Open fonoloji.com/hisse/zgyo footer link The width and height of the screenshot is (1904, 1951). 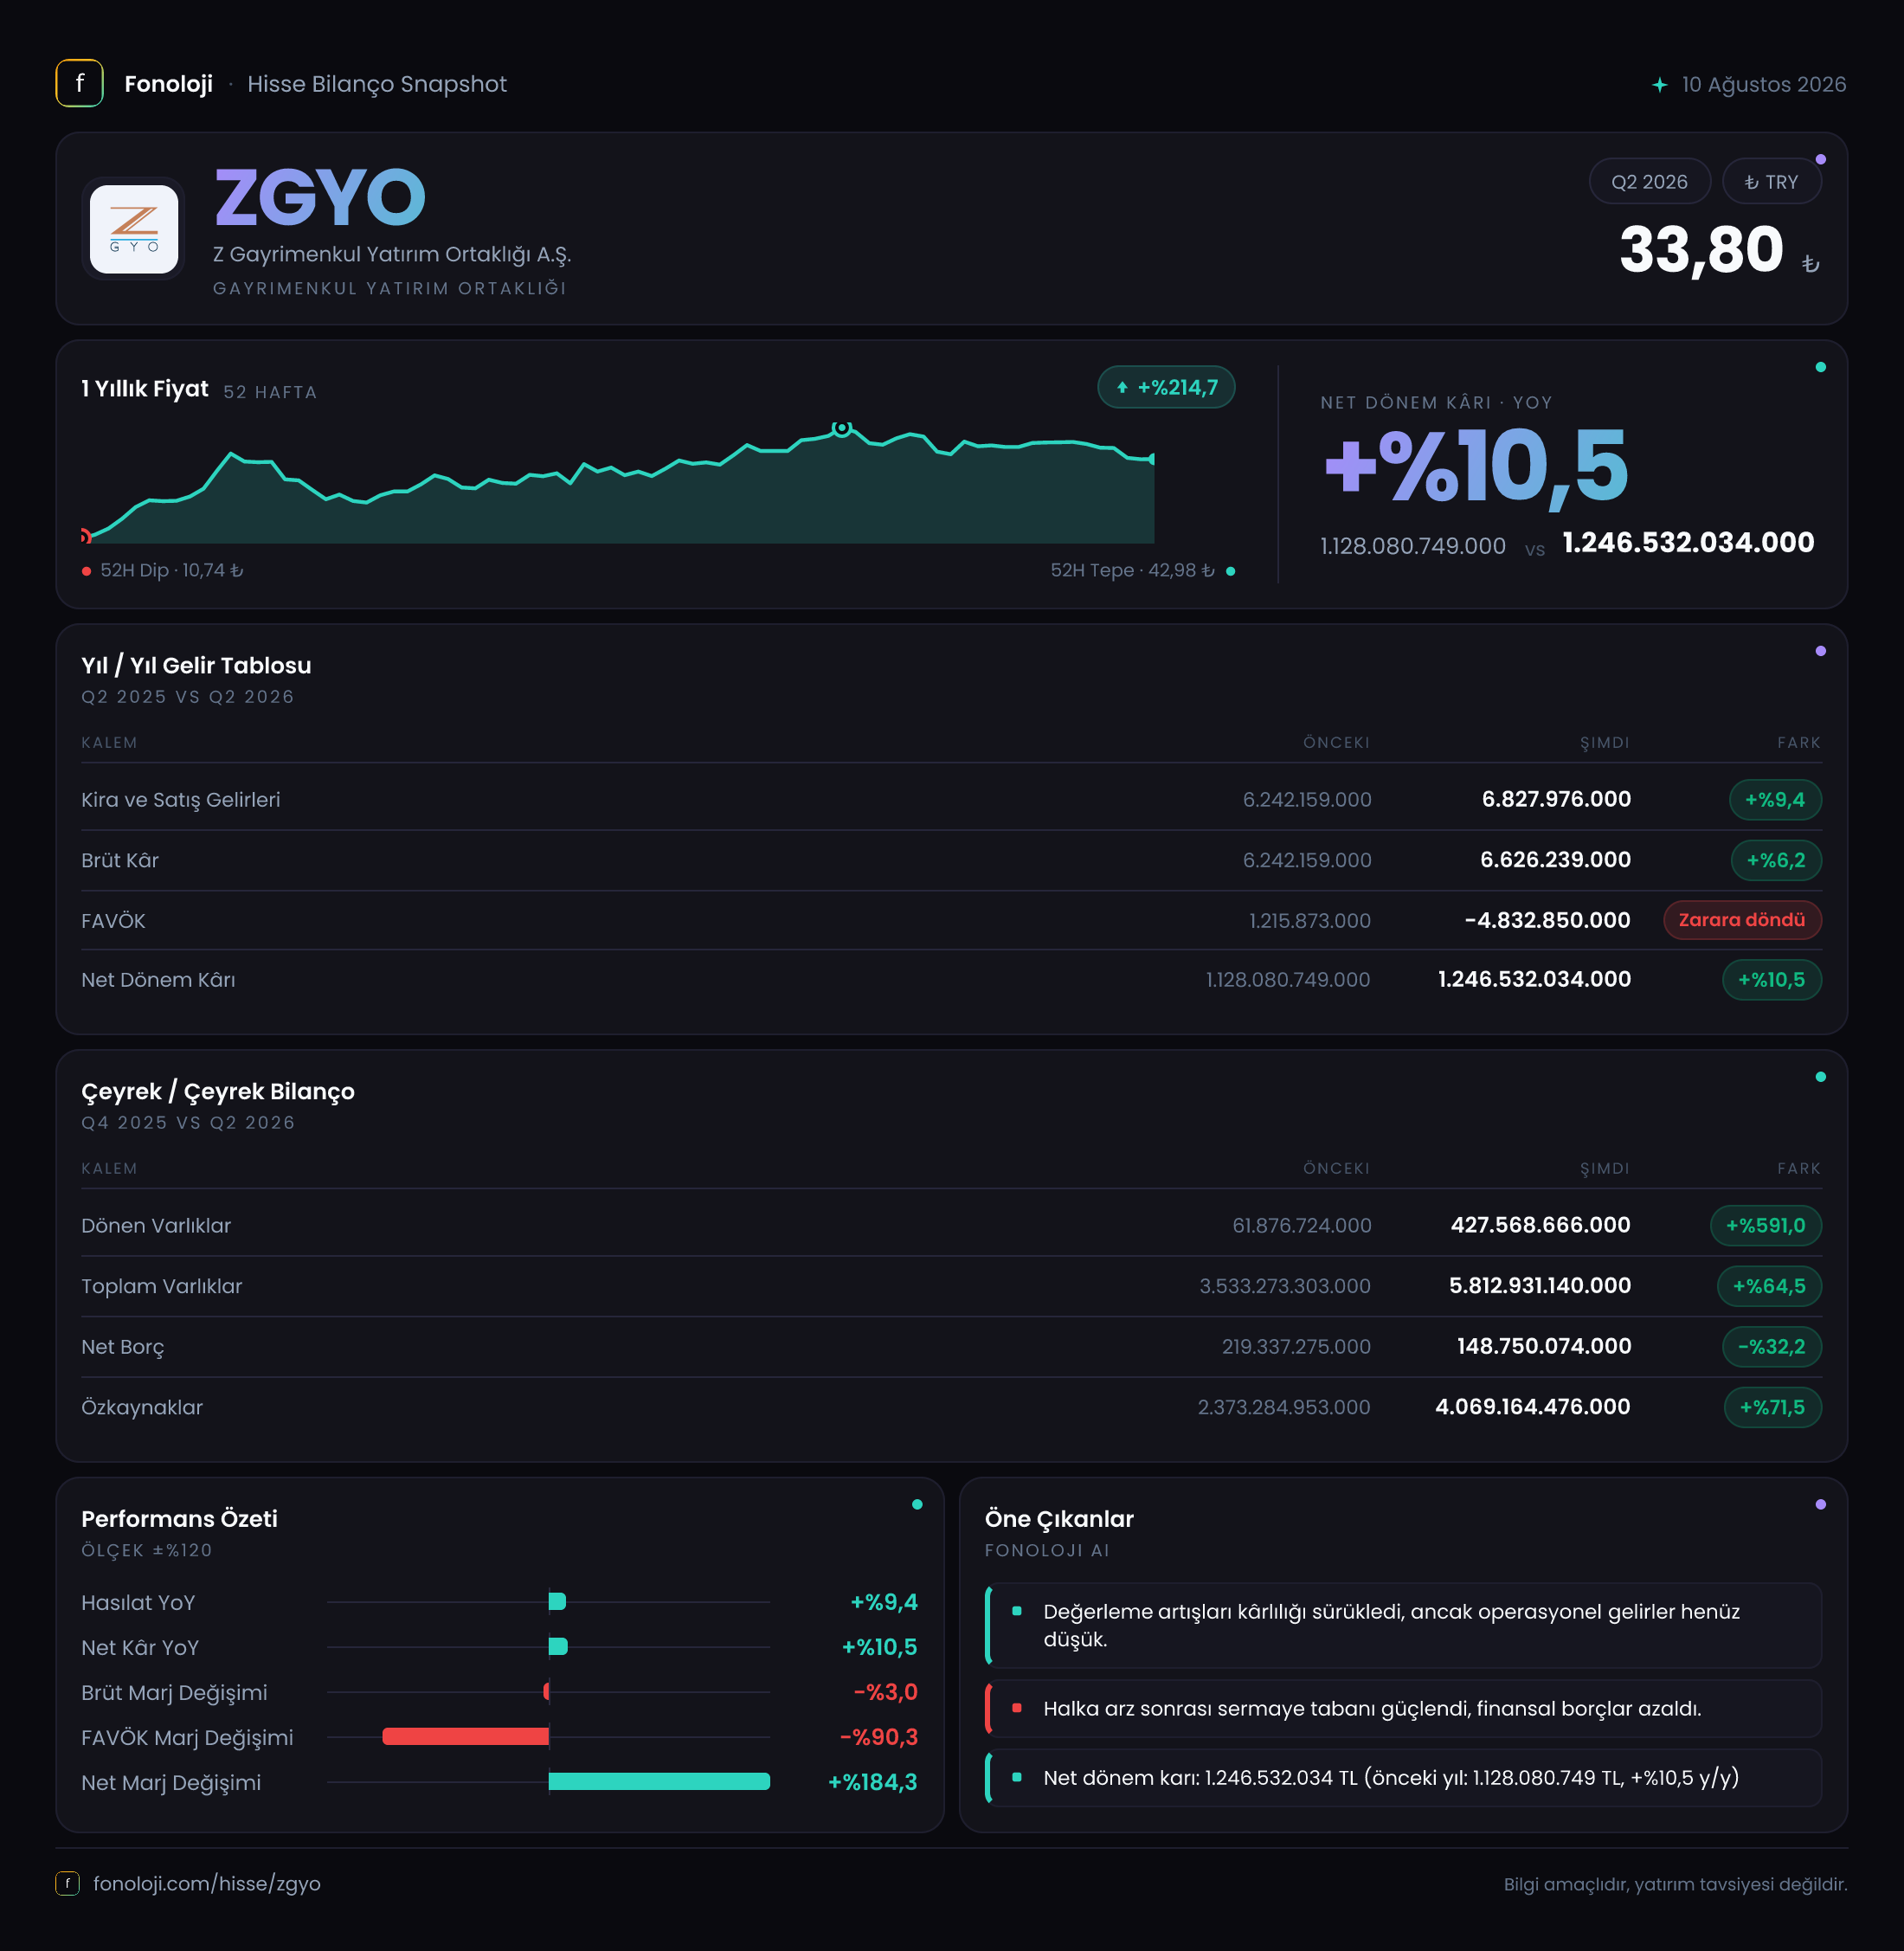(x=206, y=1883)
